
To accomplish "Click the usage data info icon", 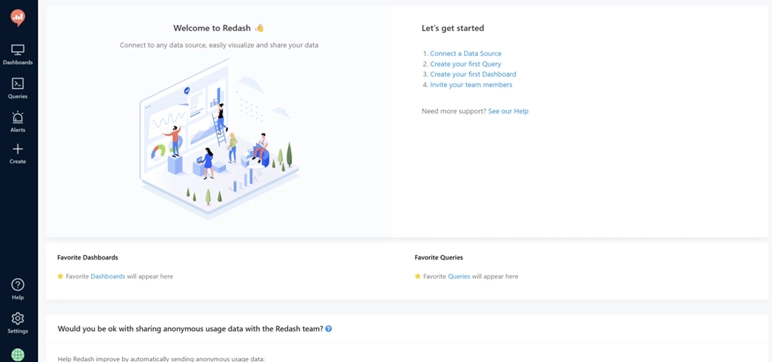I will (328, 329).
